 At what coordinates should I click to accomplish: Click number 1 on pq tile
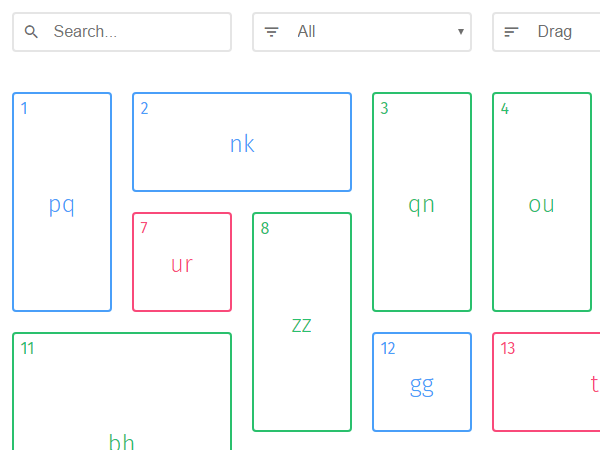24,108
